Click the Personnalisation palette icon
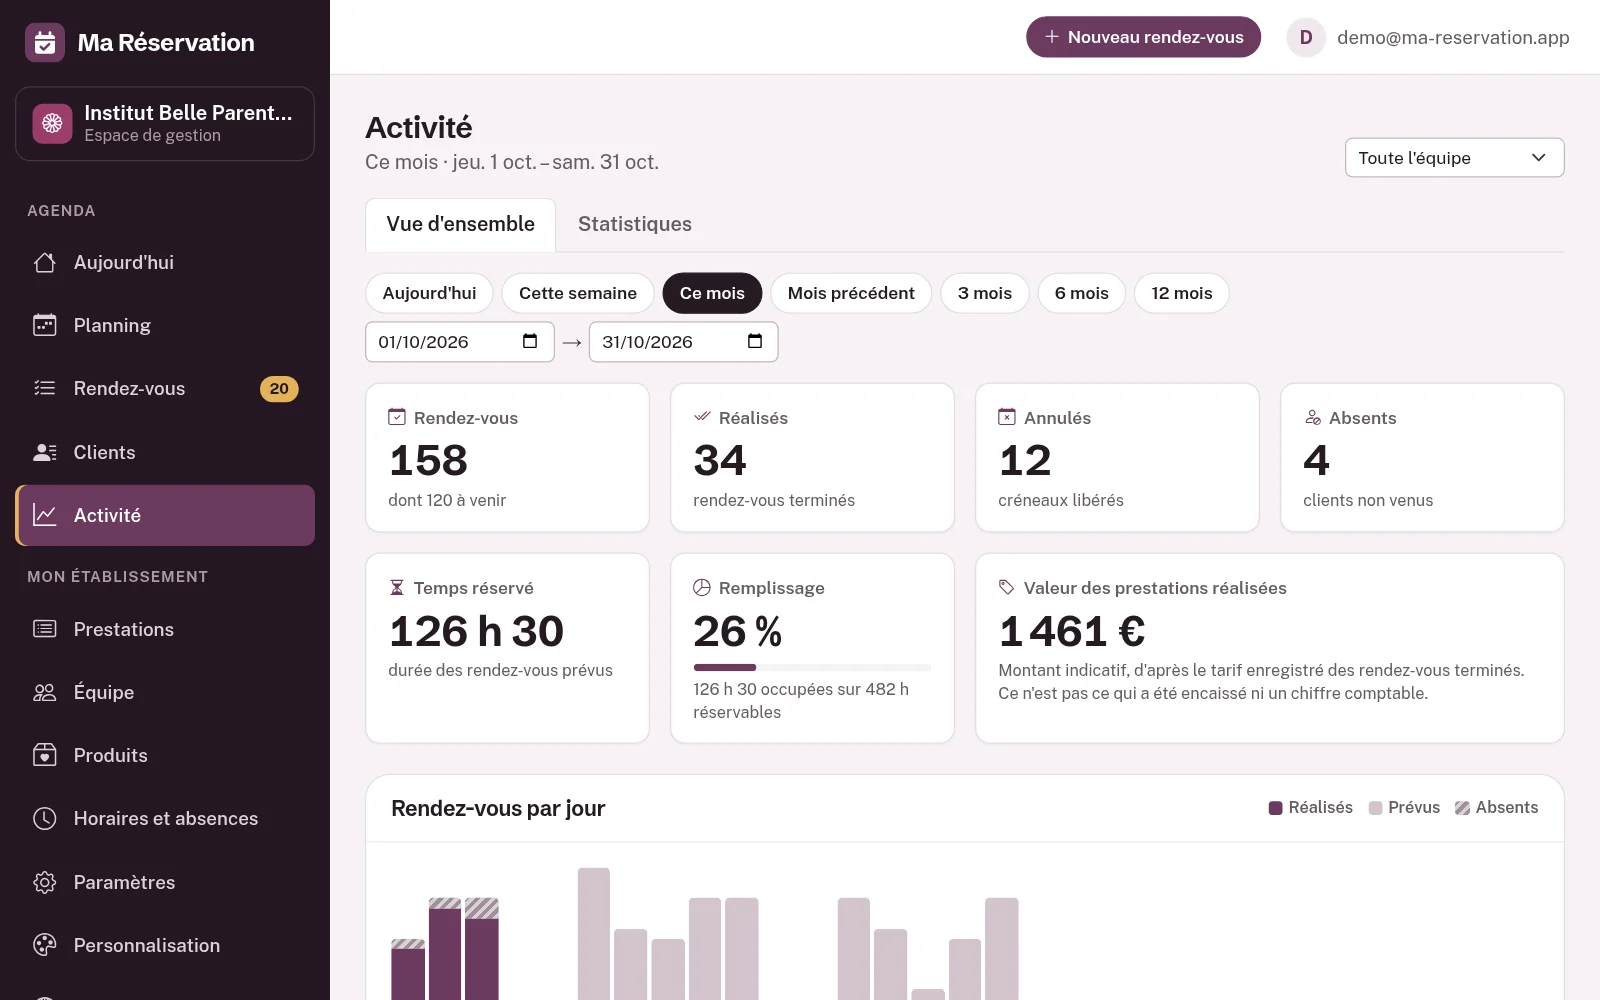The width and height of the screenshot is (1600, 1000). (x=45, y=945)
